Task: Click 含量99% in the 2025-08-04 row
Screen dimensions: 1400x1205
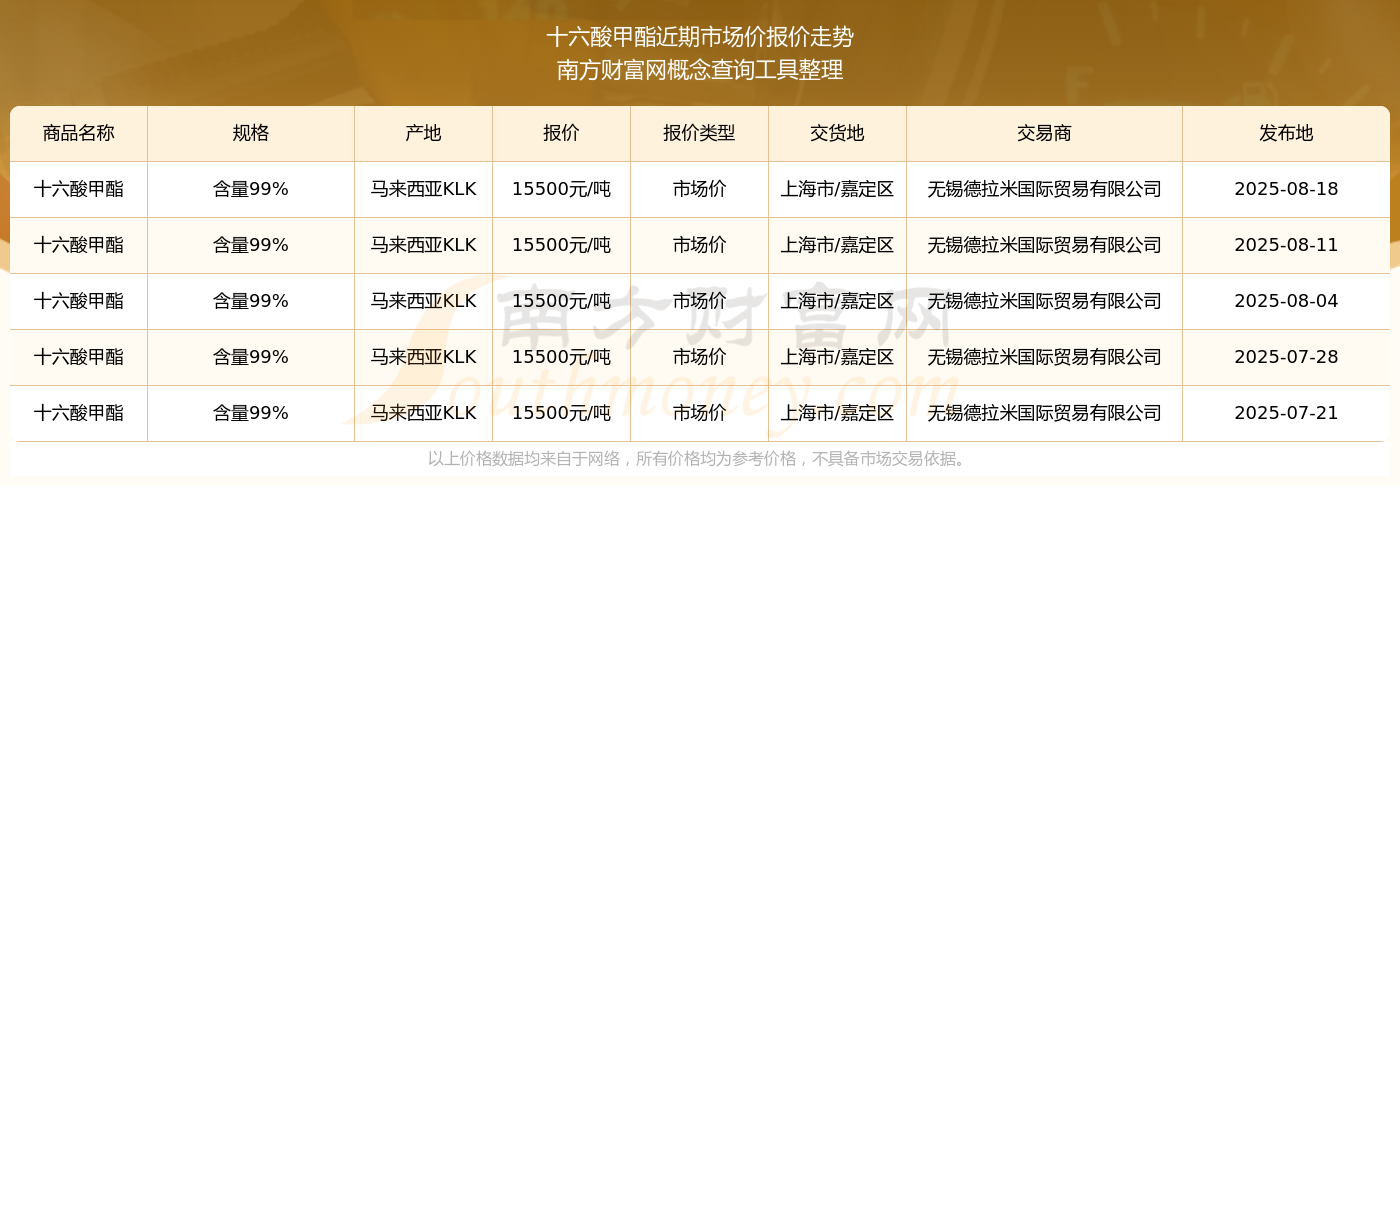Action: [251, 301]
